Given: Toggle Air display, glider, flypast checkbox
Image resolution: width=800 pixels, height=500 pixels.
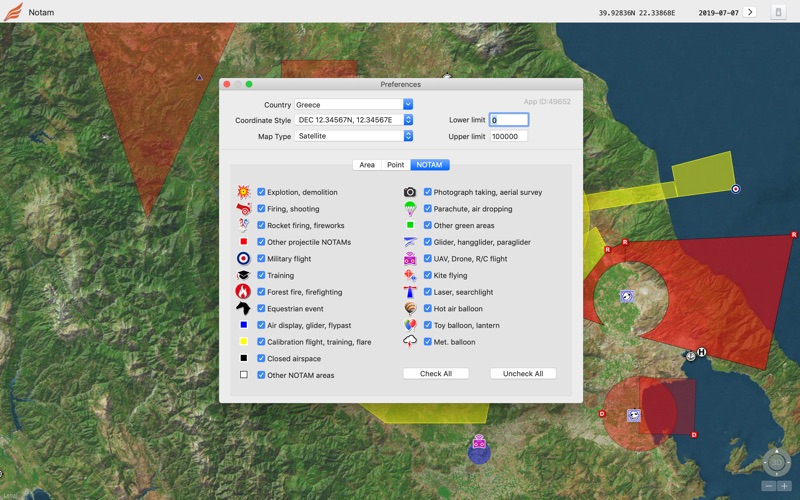Looking at the screenshot, I should point(261,325).
